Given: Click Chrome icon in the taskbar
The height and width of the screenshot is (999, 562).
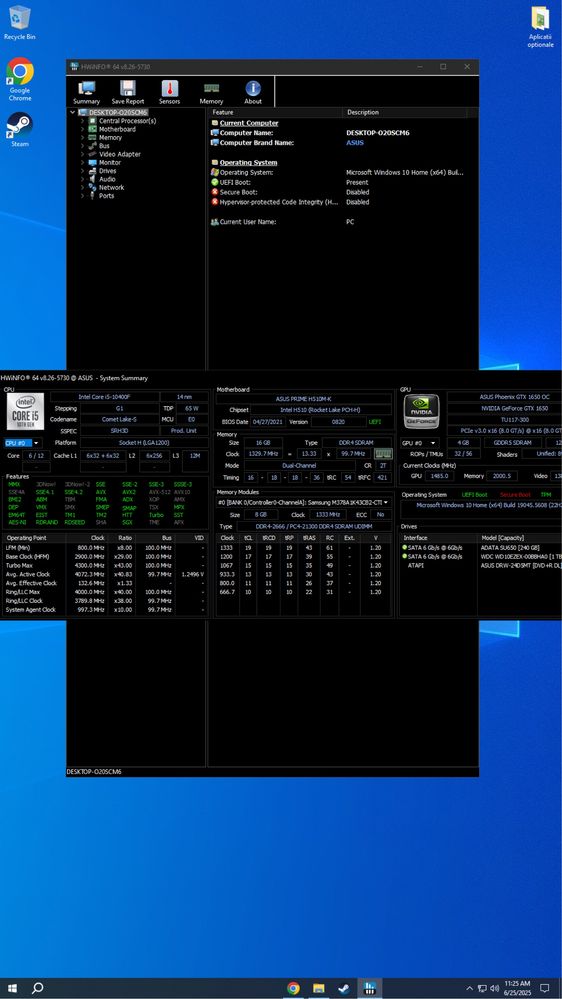Looking at the screenshot, I should coord(294,988).
